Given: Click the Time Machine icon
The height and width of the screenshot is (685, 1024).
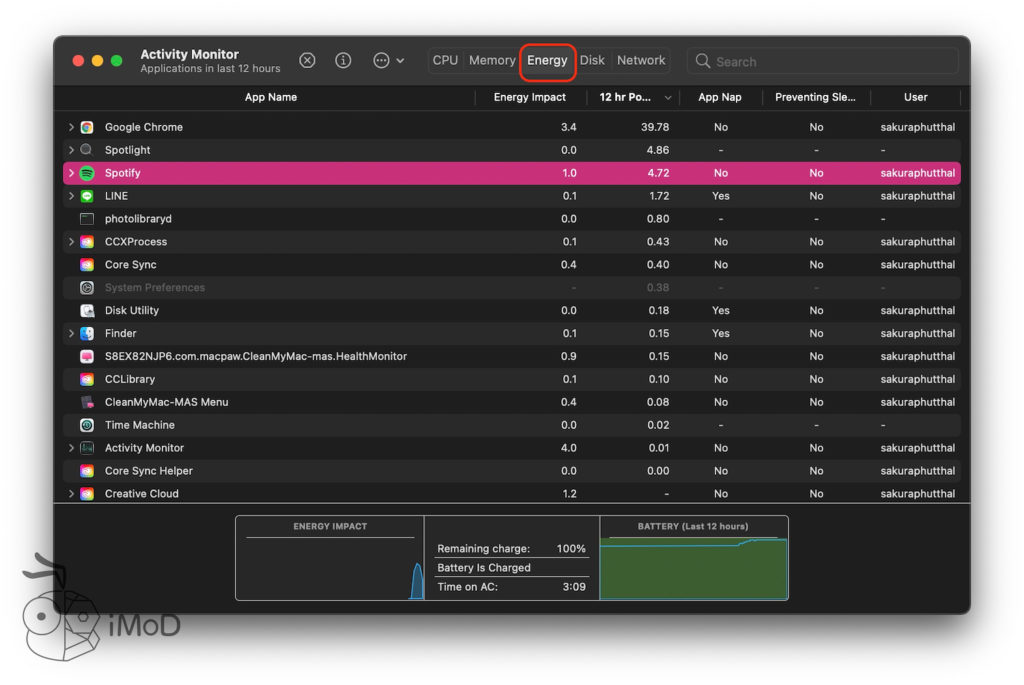Looking at the screenshot, I should (87, 425).
